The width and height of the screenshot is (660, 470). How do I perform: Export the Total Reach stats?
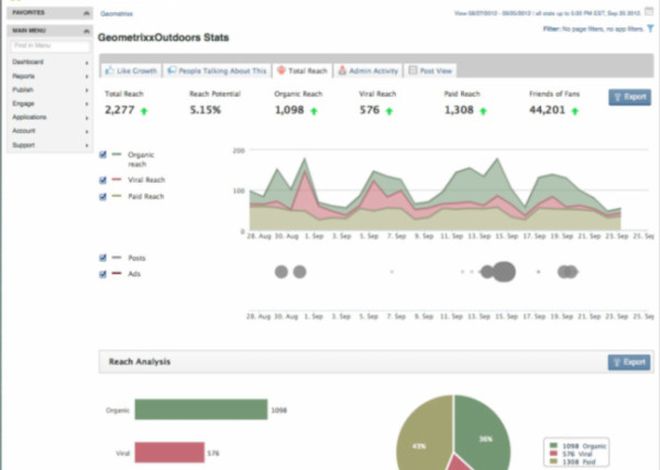click(x=629, y=97)
